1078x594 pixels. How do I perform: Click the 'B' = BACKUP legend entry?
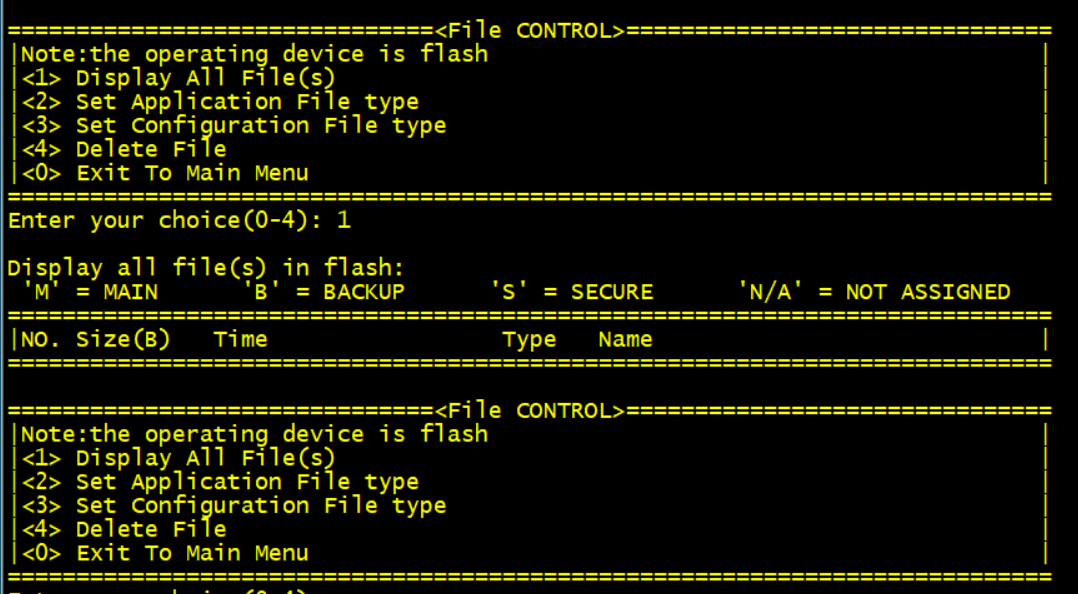point(324,292)
